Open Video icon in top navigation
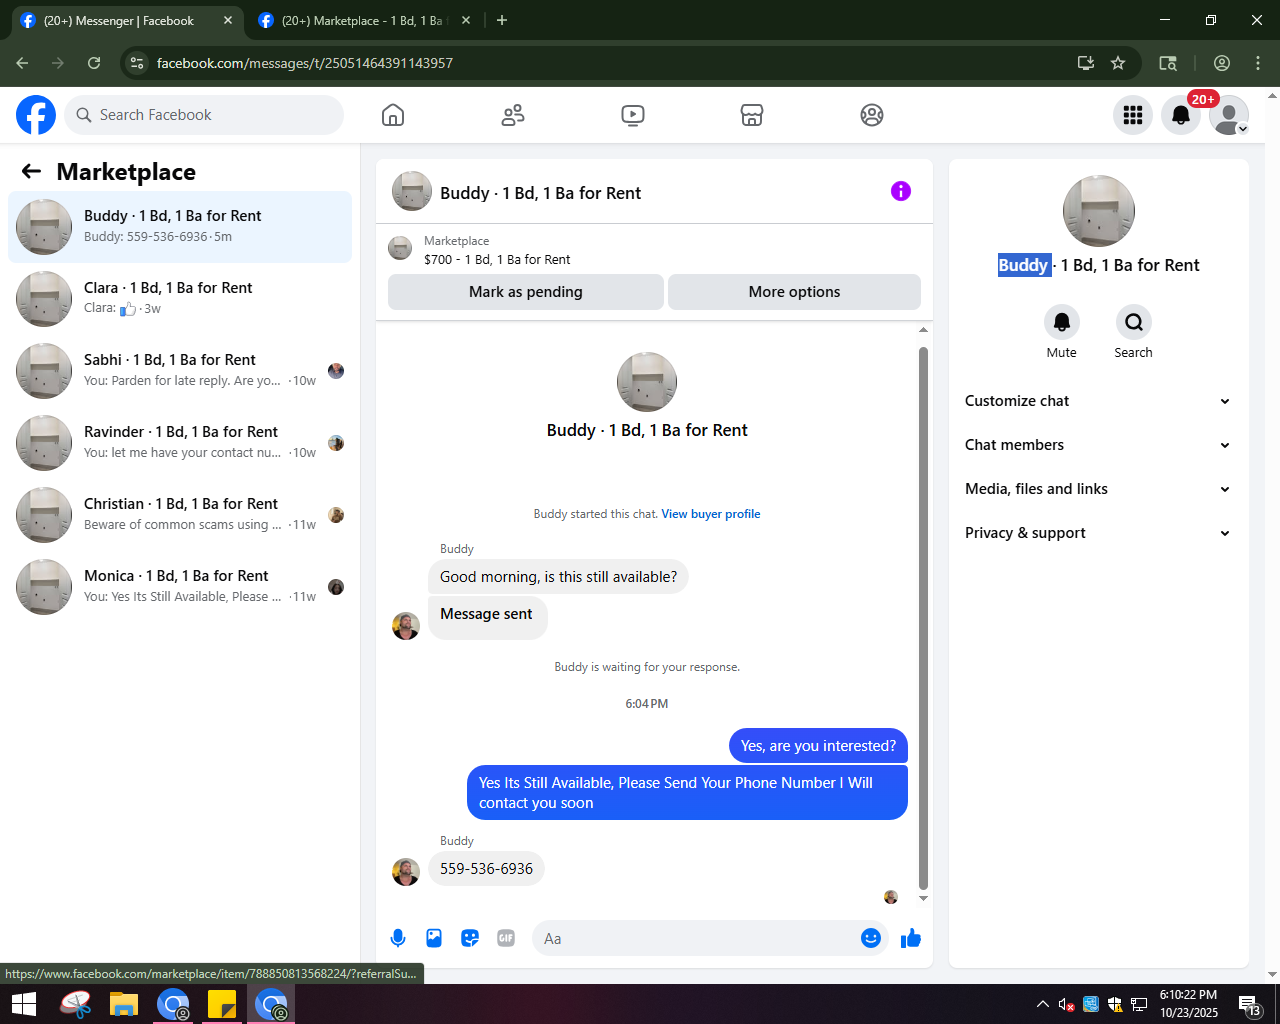The height and width of the screenshot is (1024, 1280). click(632, 115)
